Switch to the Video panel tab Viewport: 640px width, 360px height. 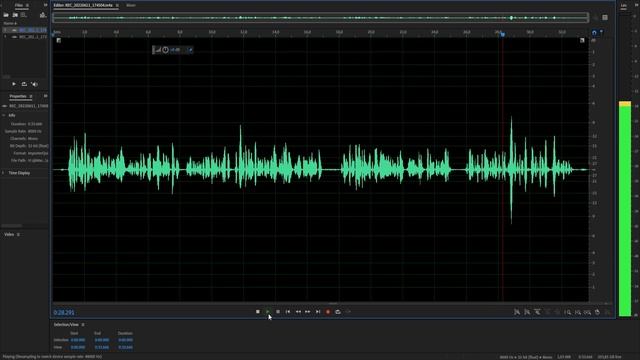pyautogui.click(x=9, y=235)
